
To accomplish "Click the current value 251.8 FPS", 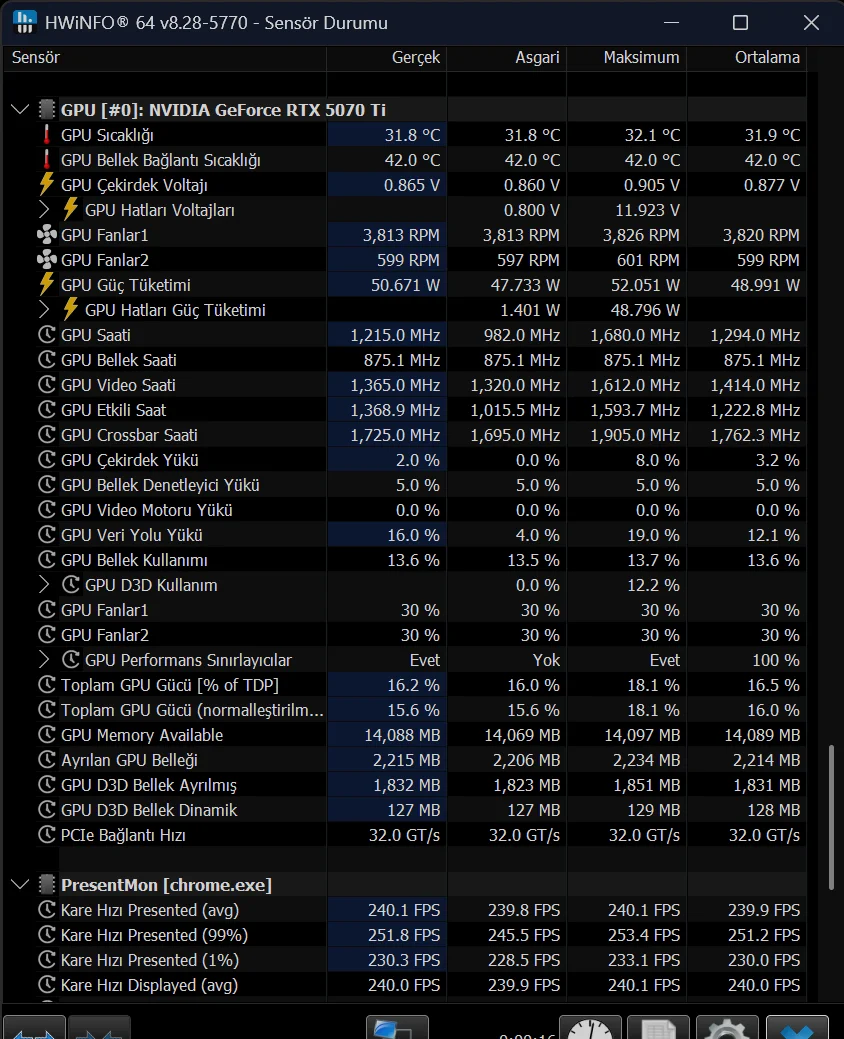I will (x=404, y=935).
